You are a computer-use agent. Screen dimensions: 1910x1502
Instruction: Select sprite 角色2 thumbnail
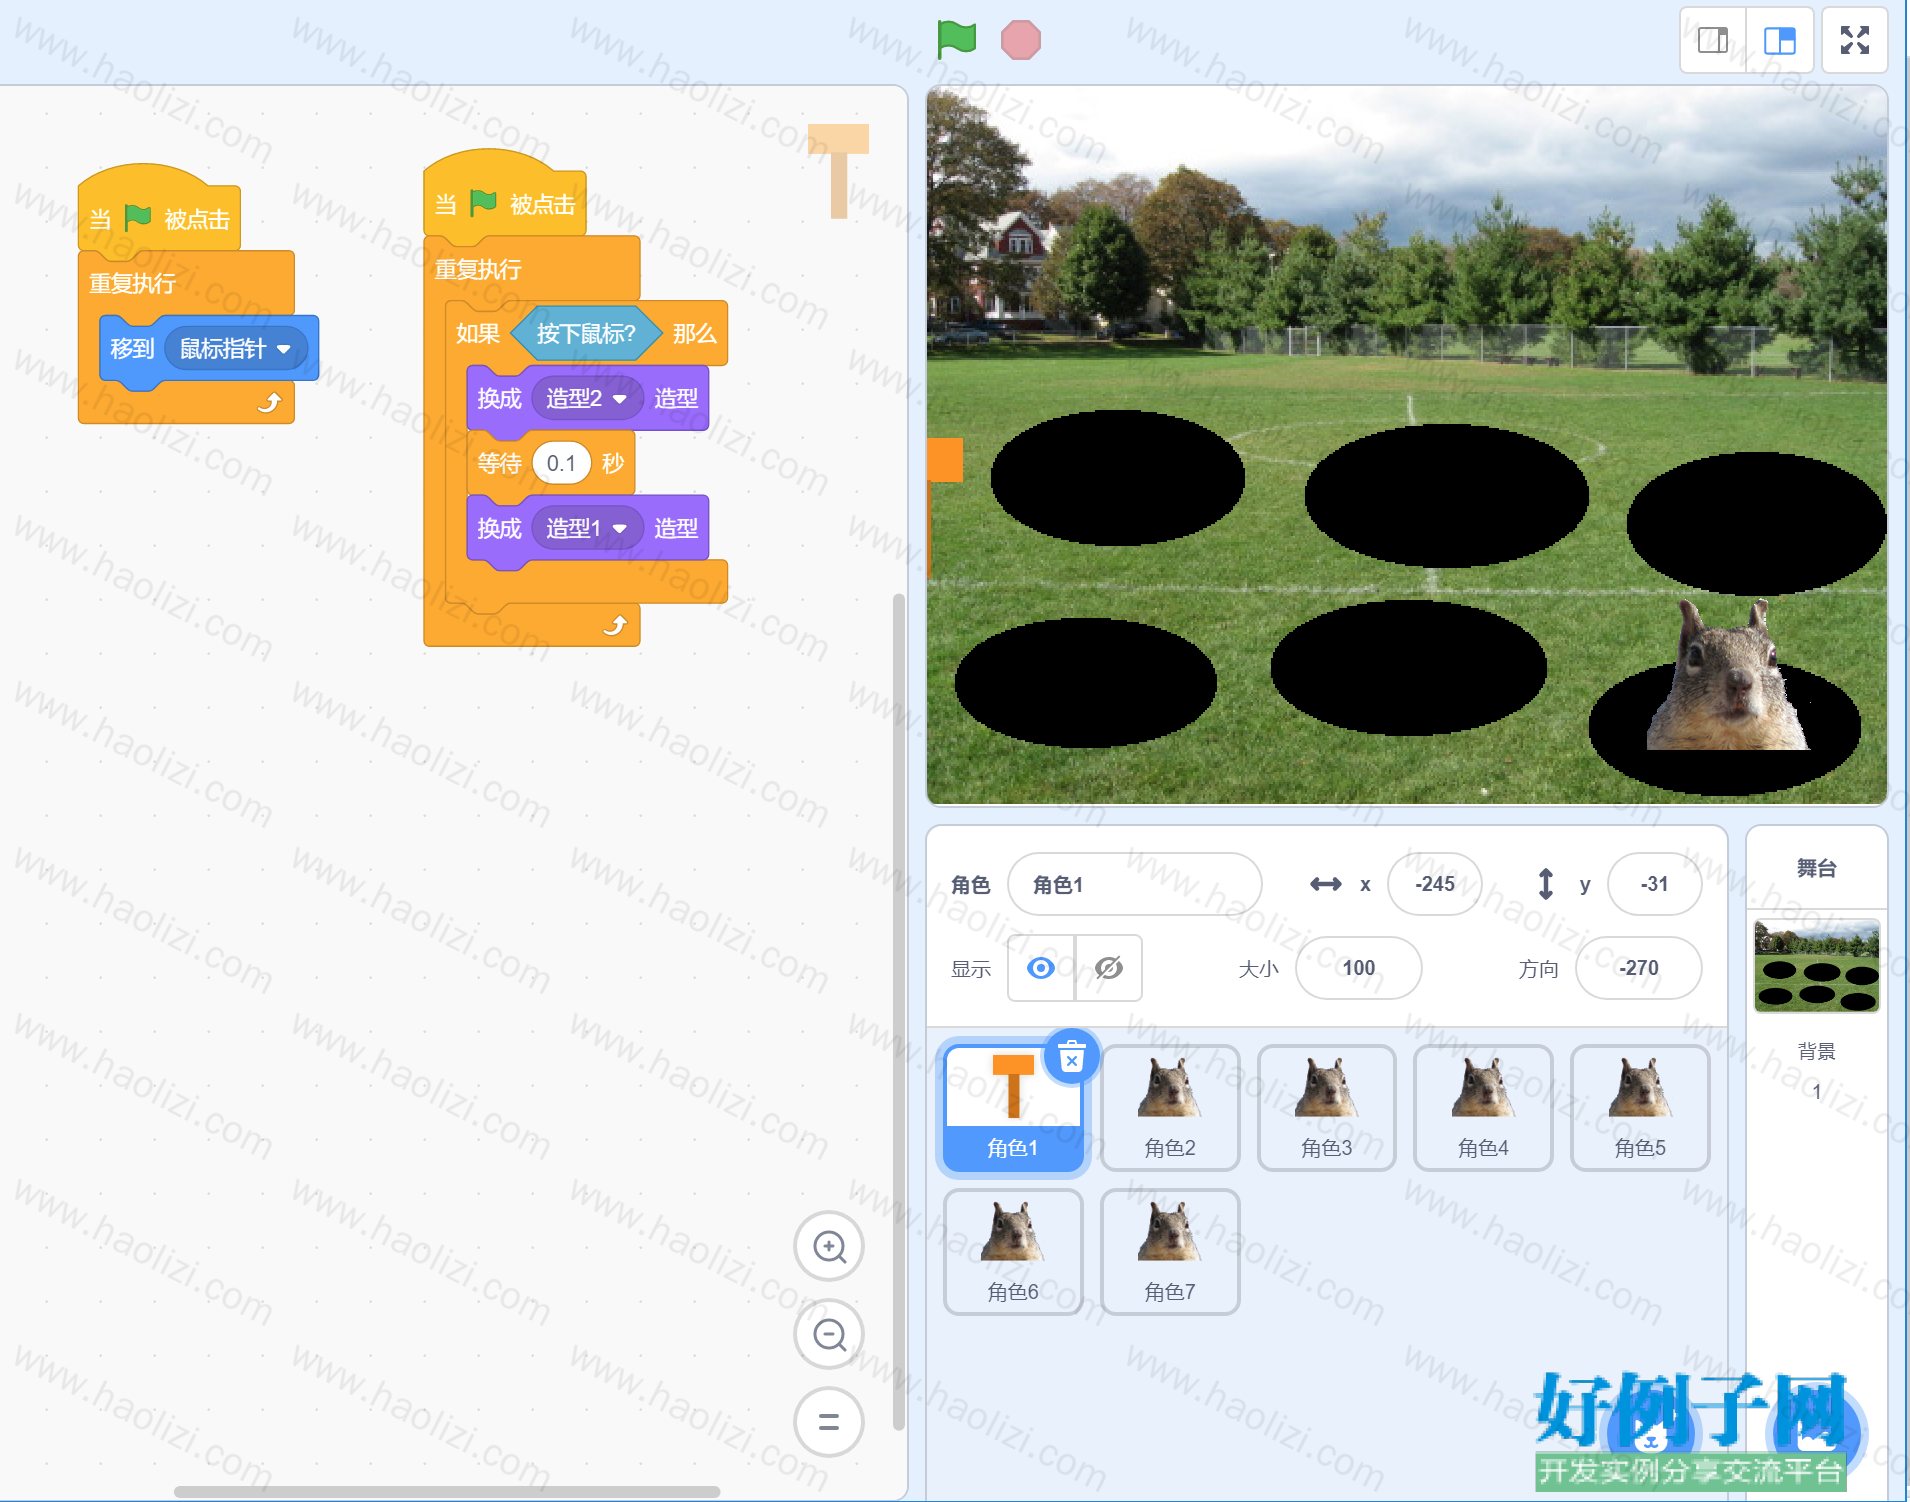tap(1170, 1108)
